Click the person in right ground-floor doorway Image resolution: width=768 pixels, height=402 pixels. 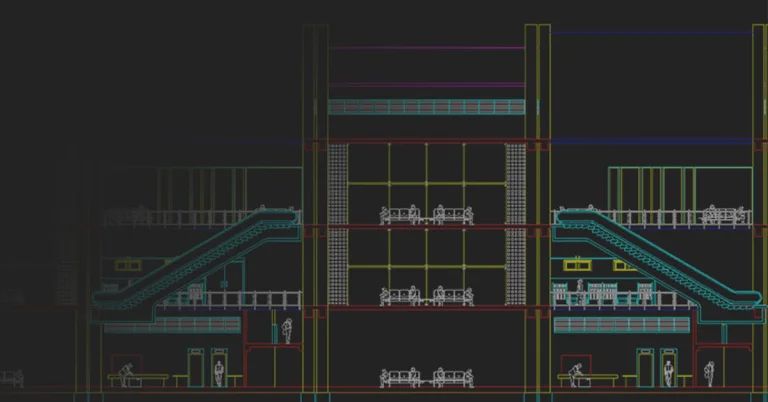[x=668, y=372]
